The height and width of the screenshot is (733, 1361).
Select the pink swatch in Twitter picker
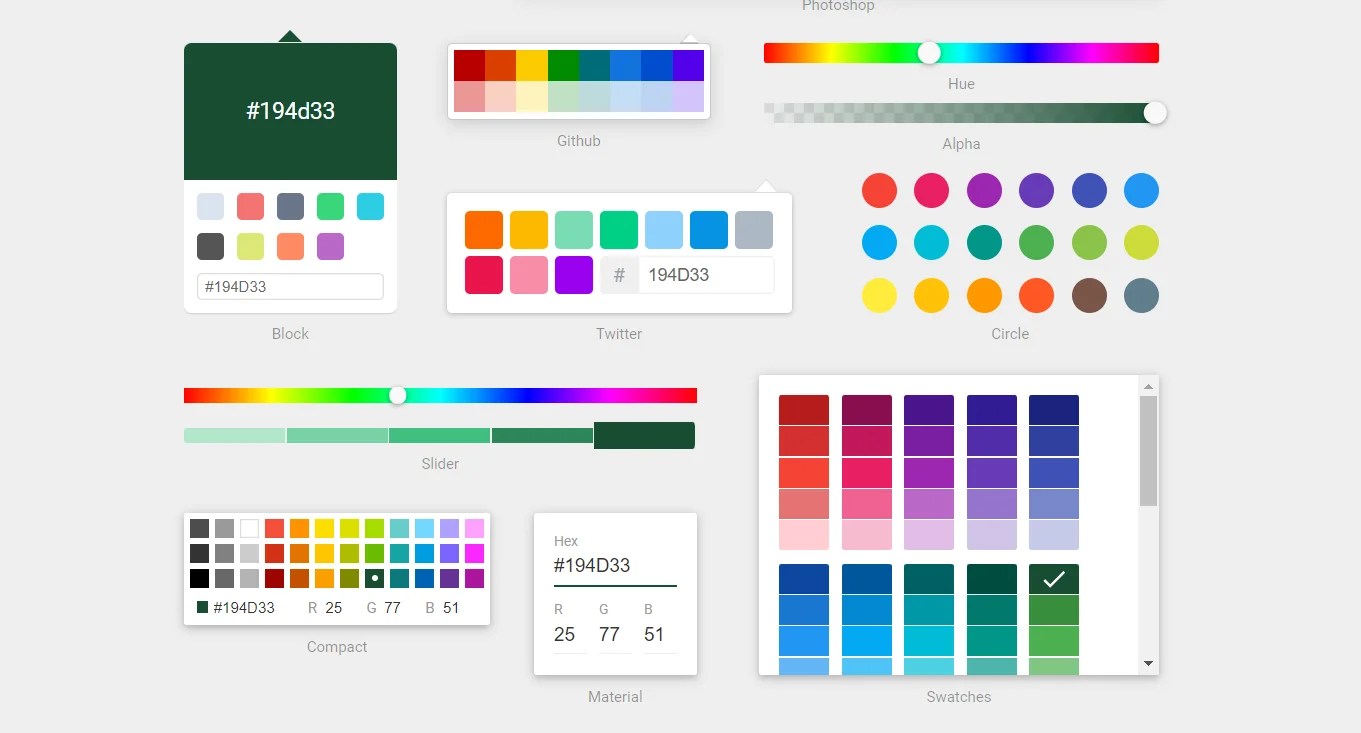pyautogui.click(x=529, y=275)
